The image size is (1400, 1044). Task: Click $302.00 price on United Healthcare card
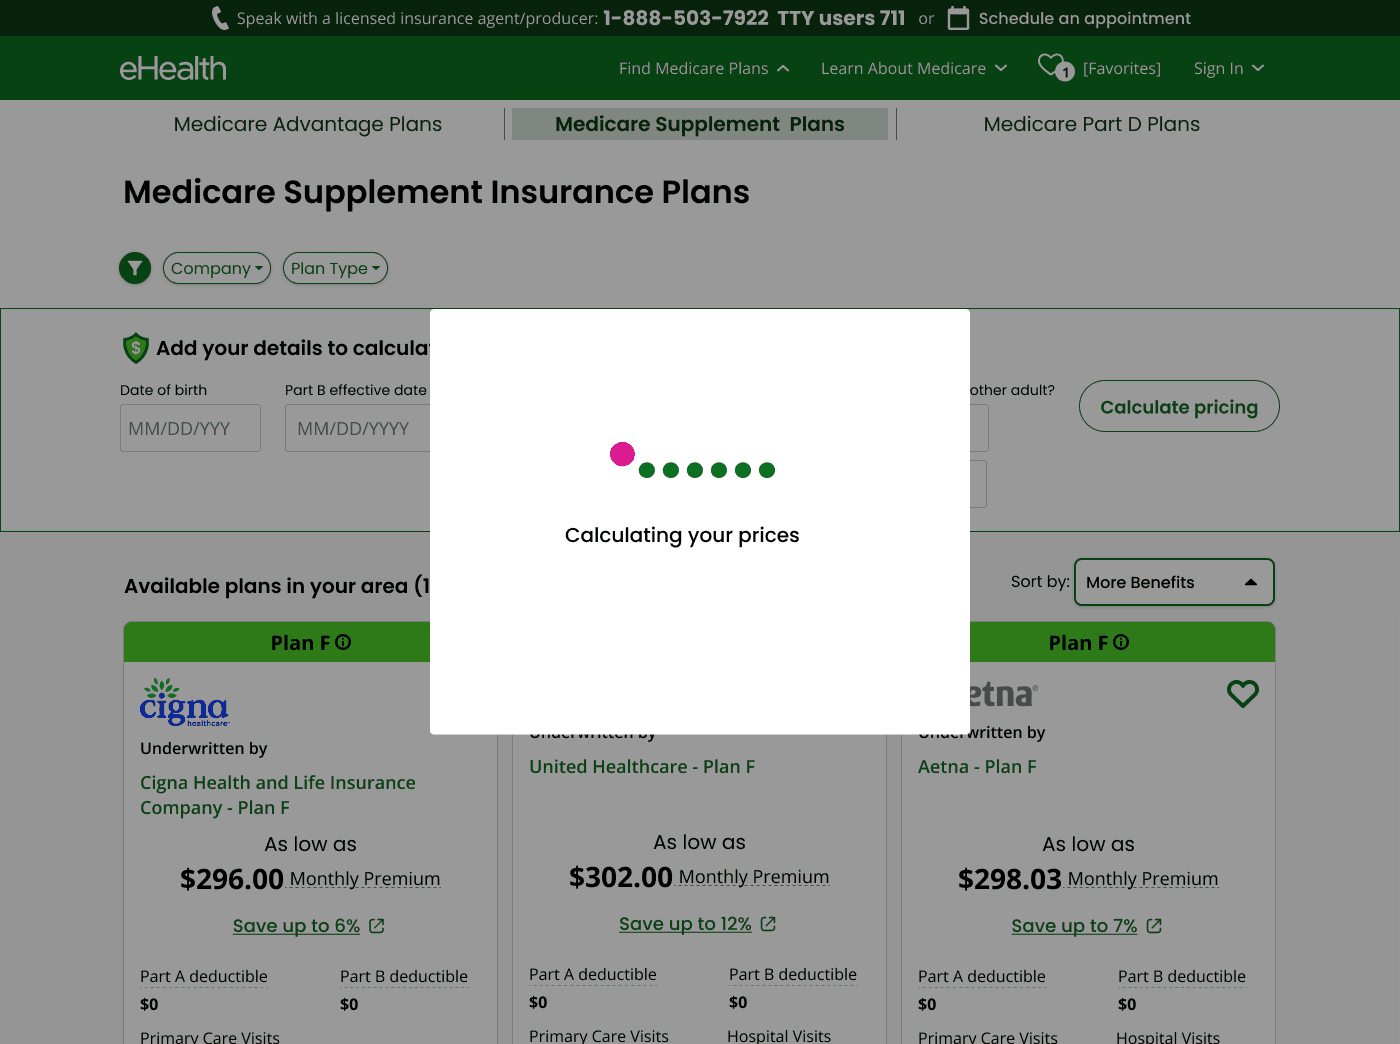pyautogui.click(x=621, y=877)
